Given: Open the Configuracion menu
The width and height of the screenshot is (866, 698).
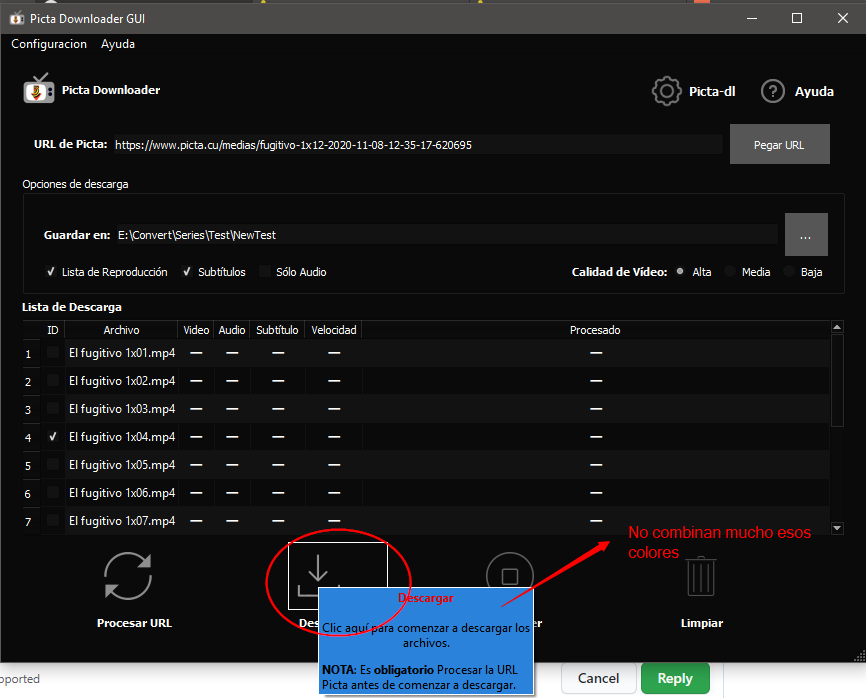Looking at the screenshot, I should 48,44.
